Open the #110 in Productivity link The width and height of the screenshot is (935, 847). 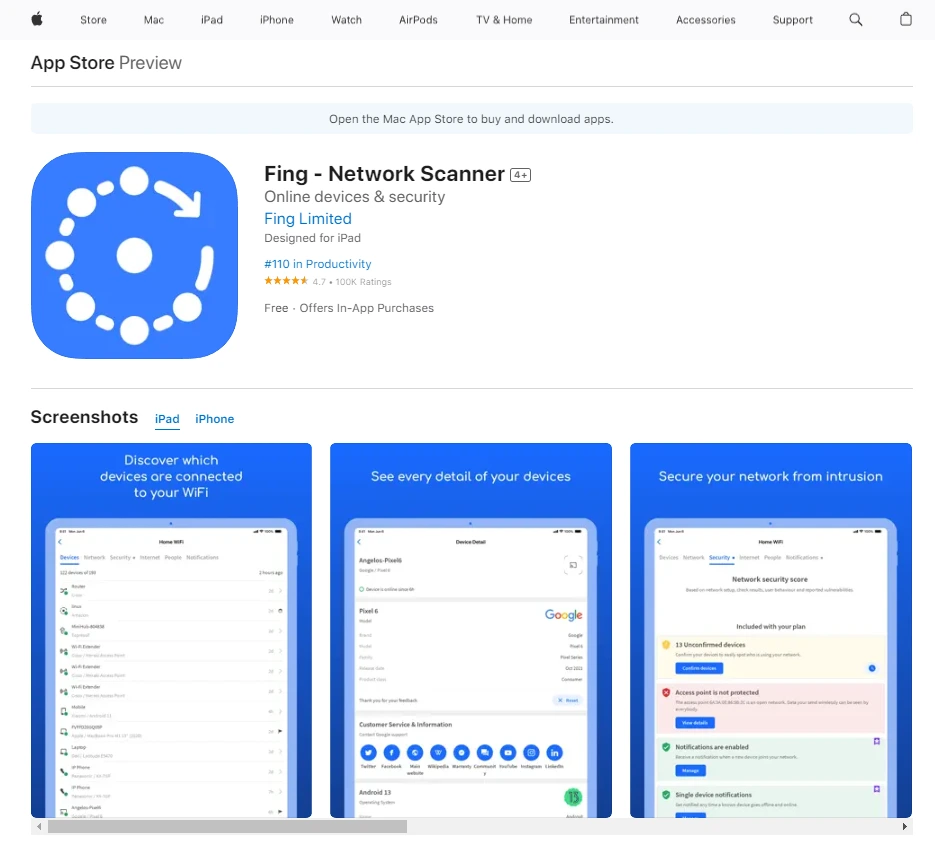tap(318, 264)
